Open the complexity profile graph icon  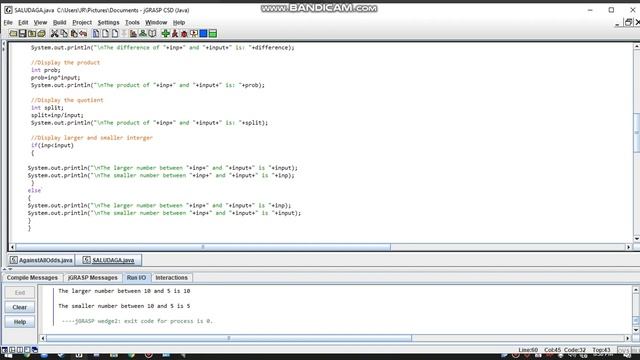click(133, 33)
